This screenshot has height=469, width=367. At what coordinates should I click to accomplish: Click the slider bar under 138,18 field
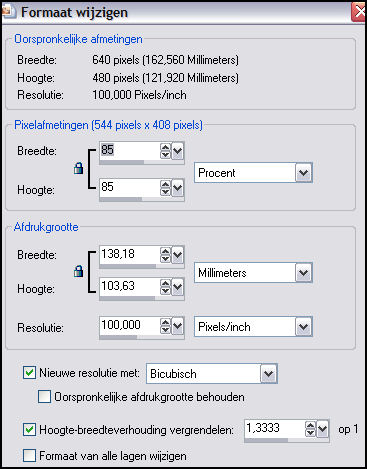coord(142,267)
